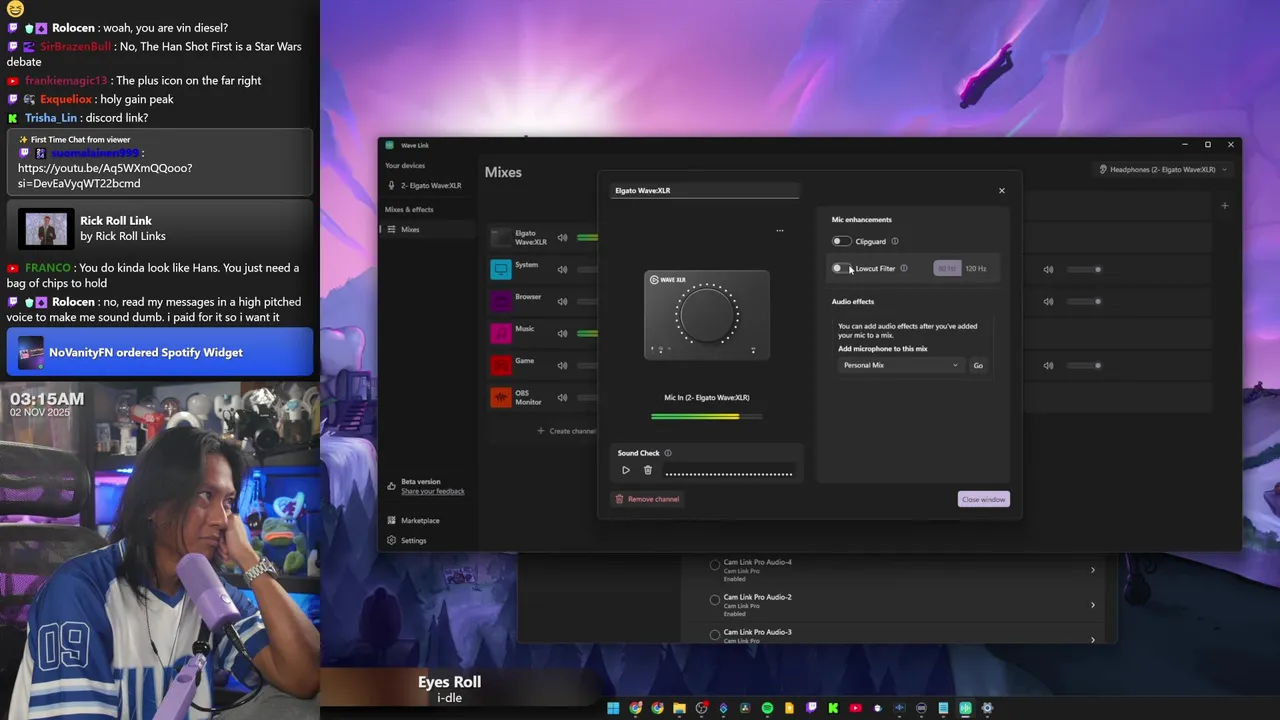Click the plus icon in Mixes header
The width and height of the screenshot is (1280, 720).
[1224, 206]
